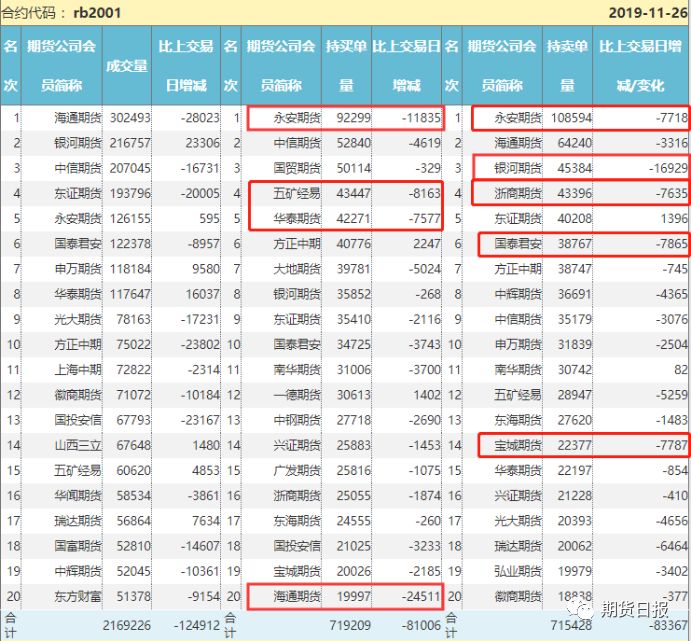Click total volume 2169226
Screen dimensions: 691x641
[x=127, y=625]
